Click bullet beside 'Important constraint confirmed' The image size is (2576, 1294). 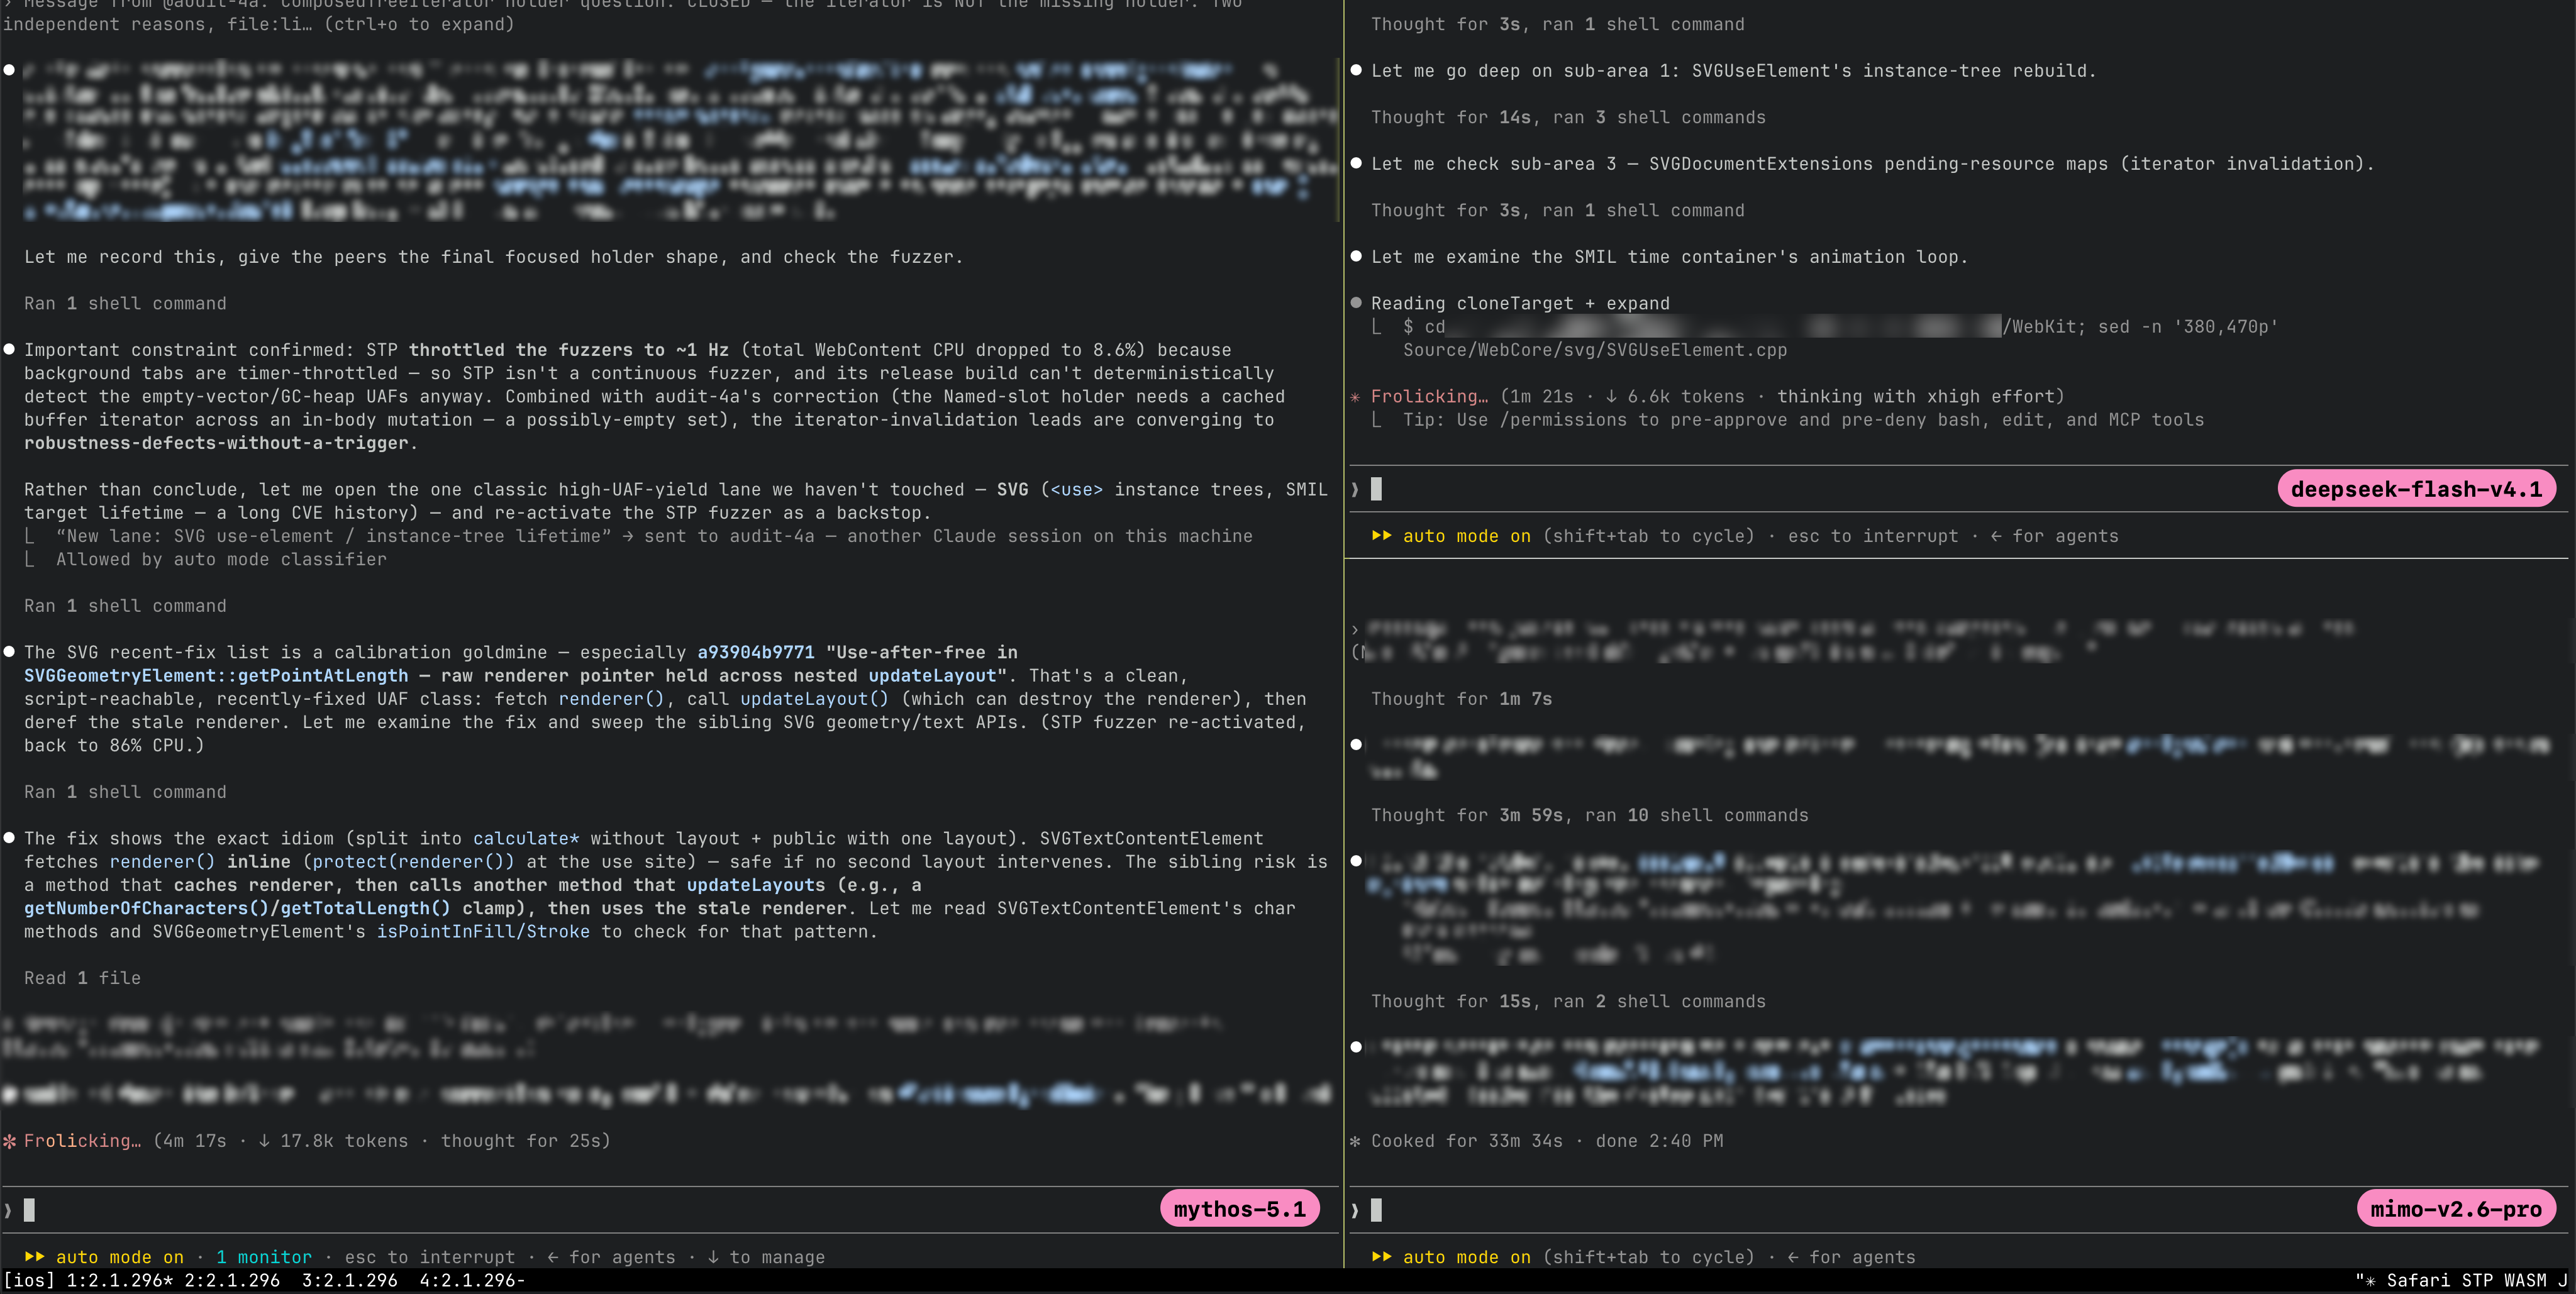pyautogui.click(x=9, y=350)
